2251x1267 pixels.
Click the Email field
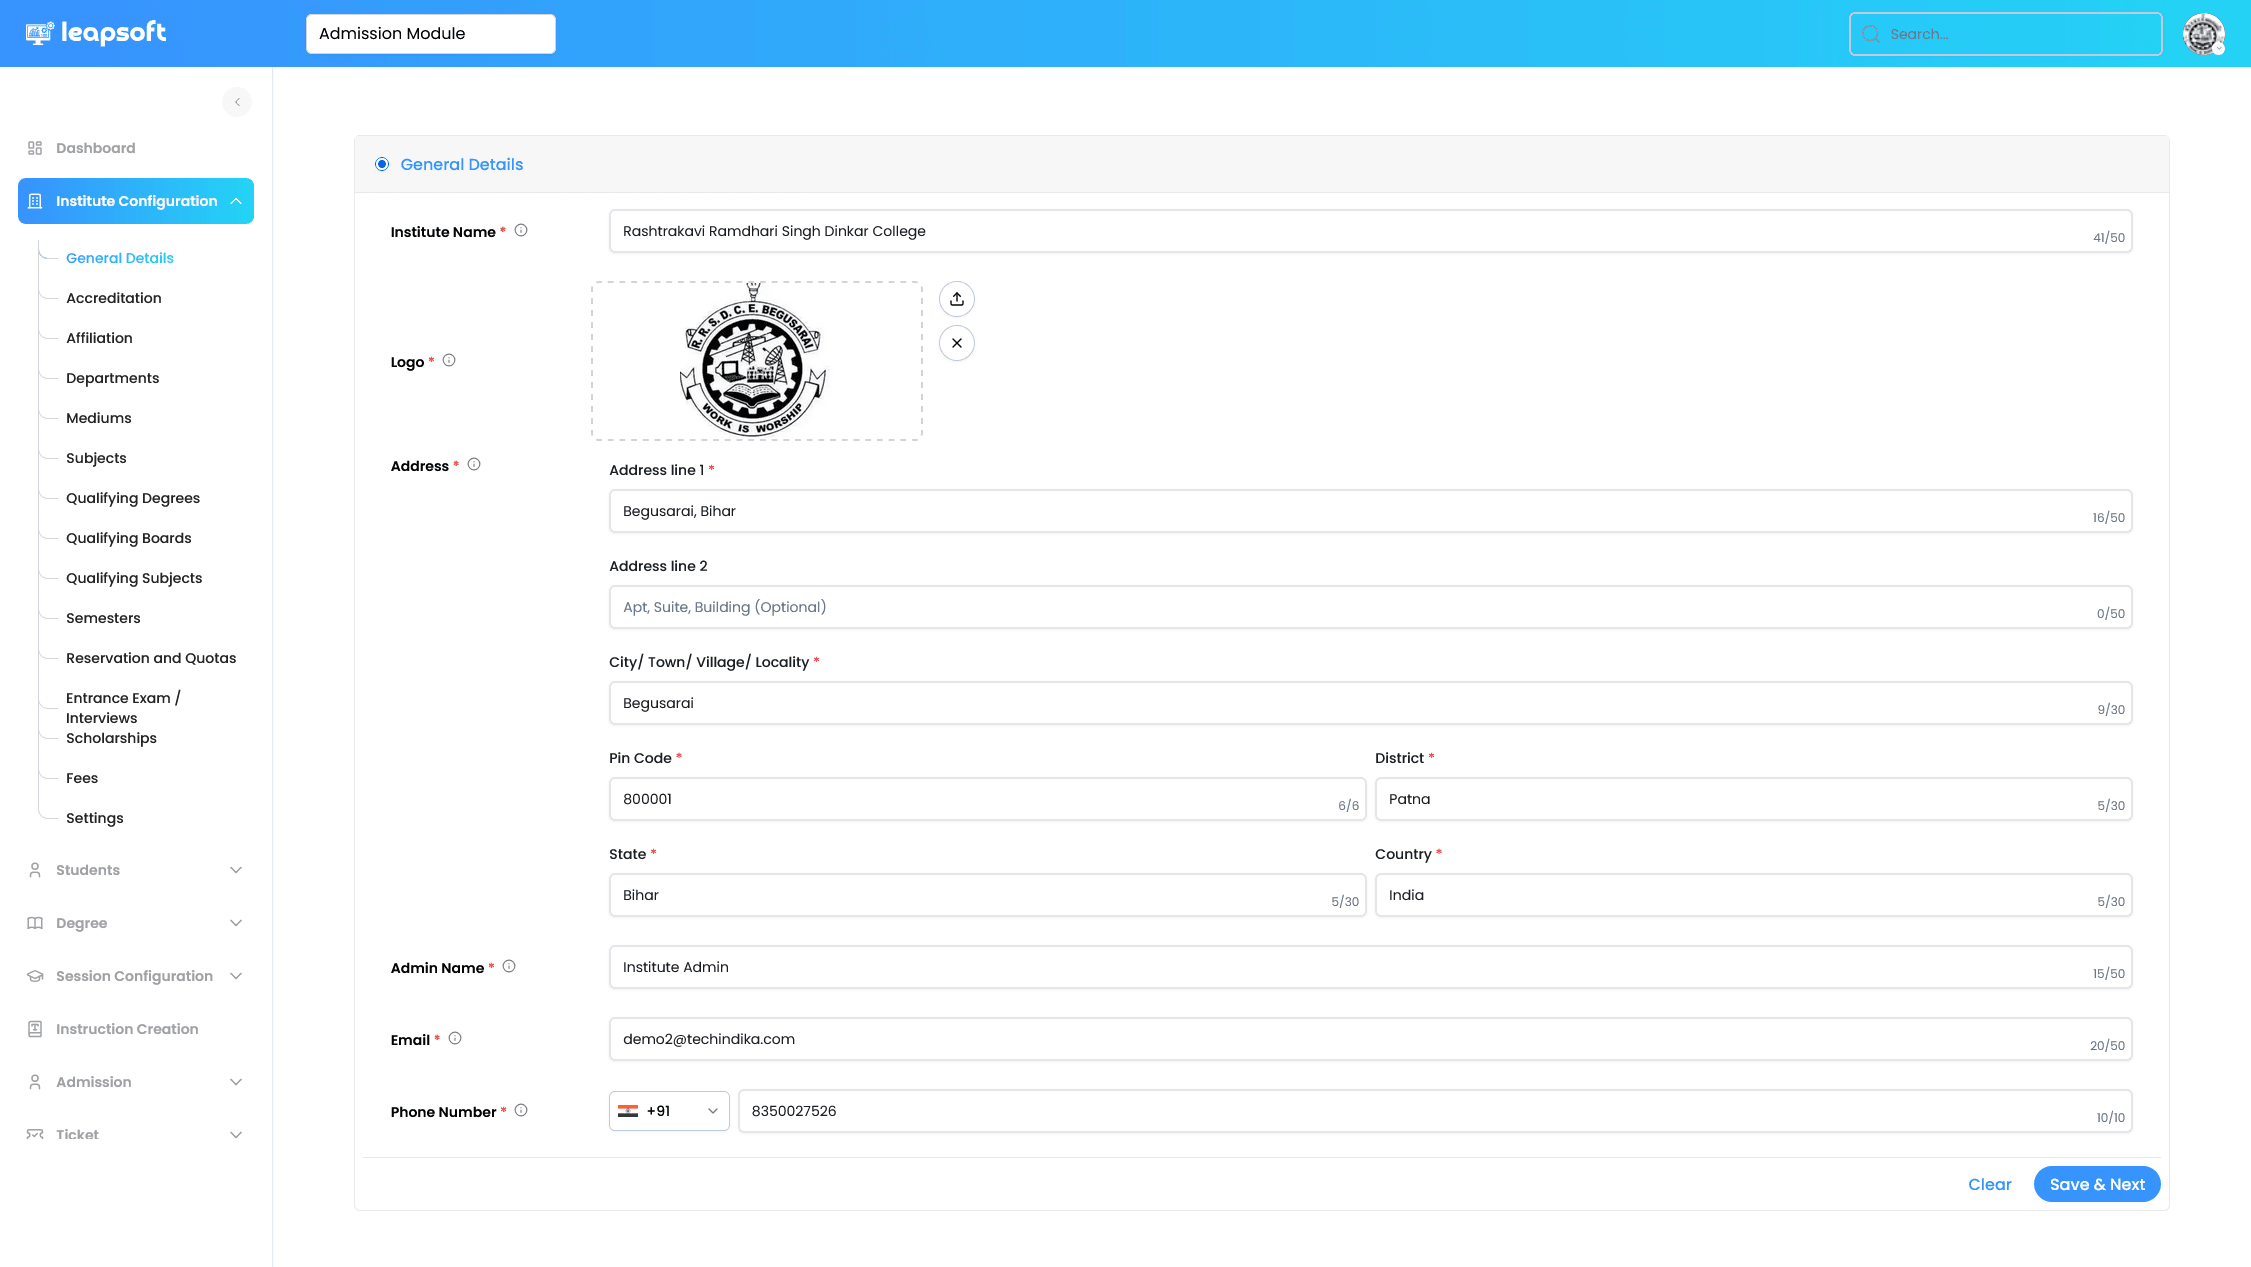click(x=1370, y=1039)
